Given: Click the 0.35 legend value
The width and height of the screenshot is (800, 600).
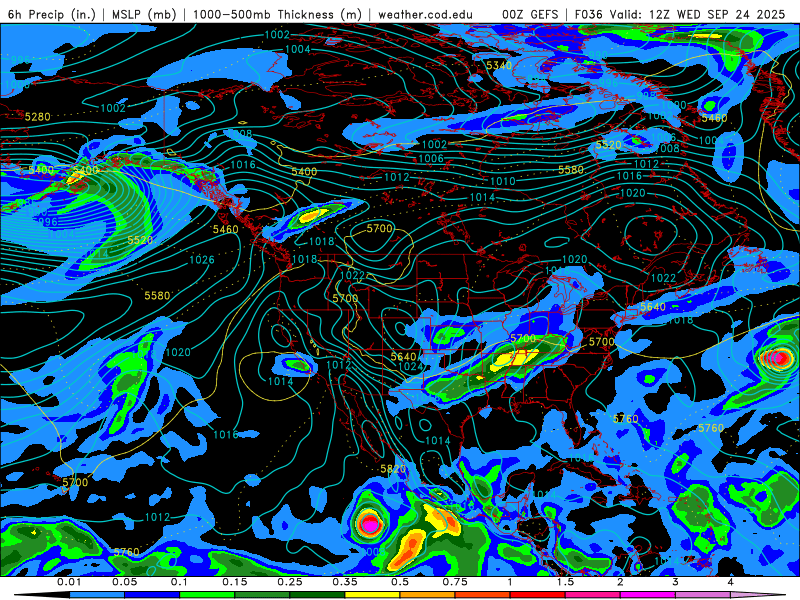Looking at the screenshot, I should click(x=345, y=582).
